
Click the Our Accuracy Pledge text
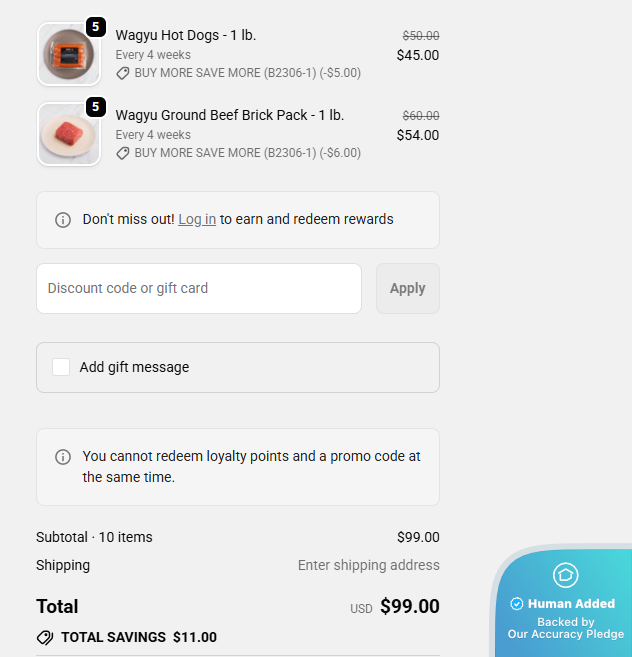(565, 634)
